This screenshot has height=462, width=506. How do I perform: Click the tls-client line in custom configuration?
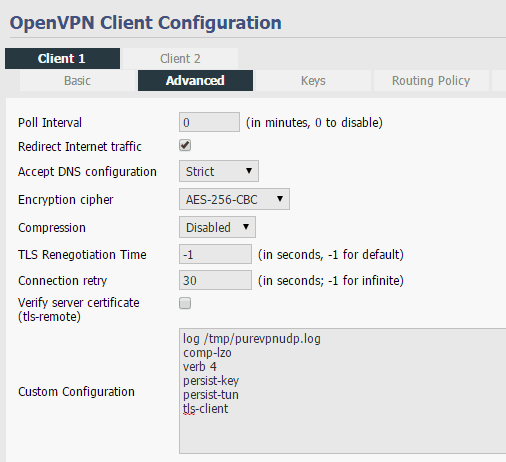coord(206,409)
